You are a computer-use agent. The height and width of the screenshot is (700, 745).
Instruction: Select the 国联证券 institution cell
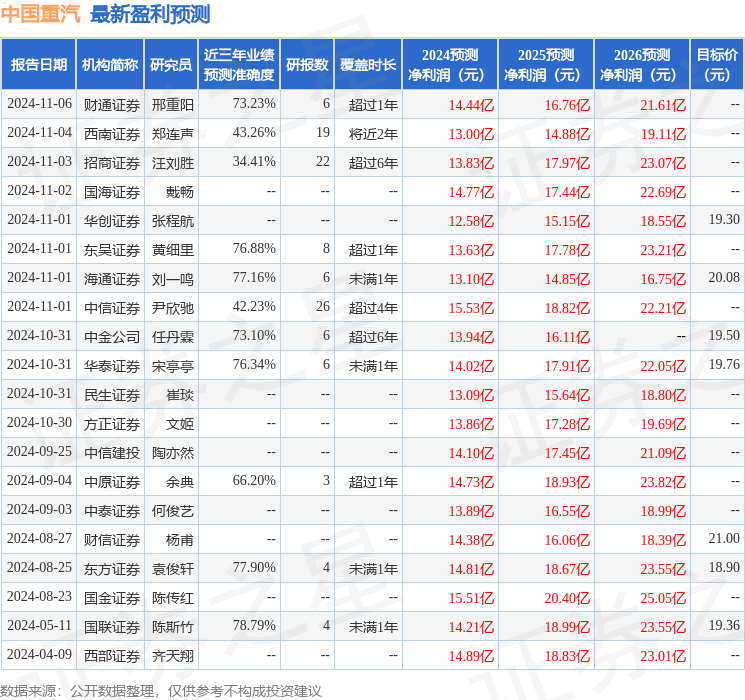tap(112, 626)
